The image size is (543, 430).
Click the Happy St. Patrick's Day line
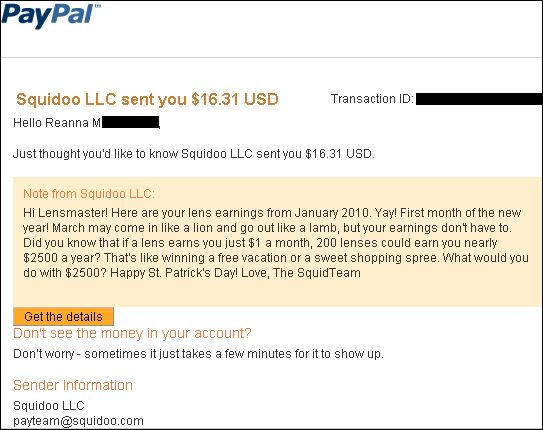click(192, 273)
